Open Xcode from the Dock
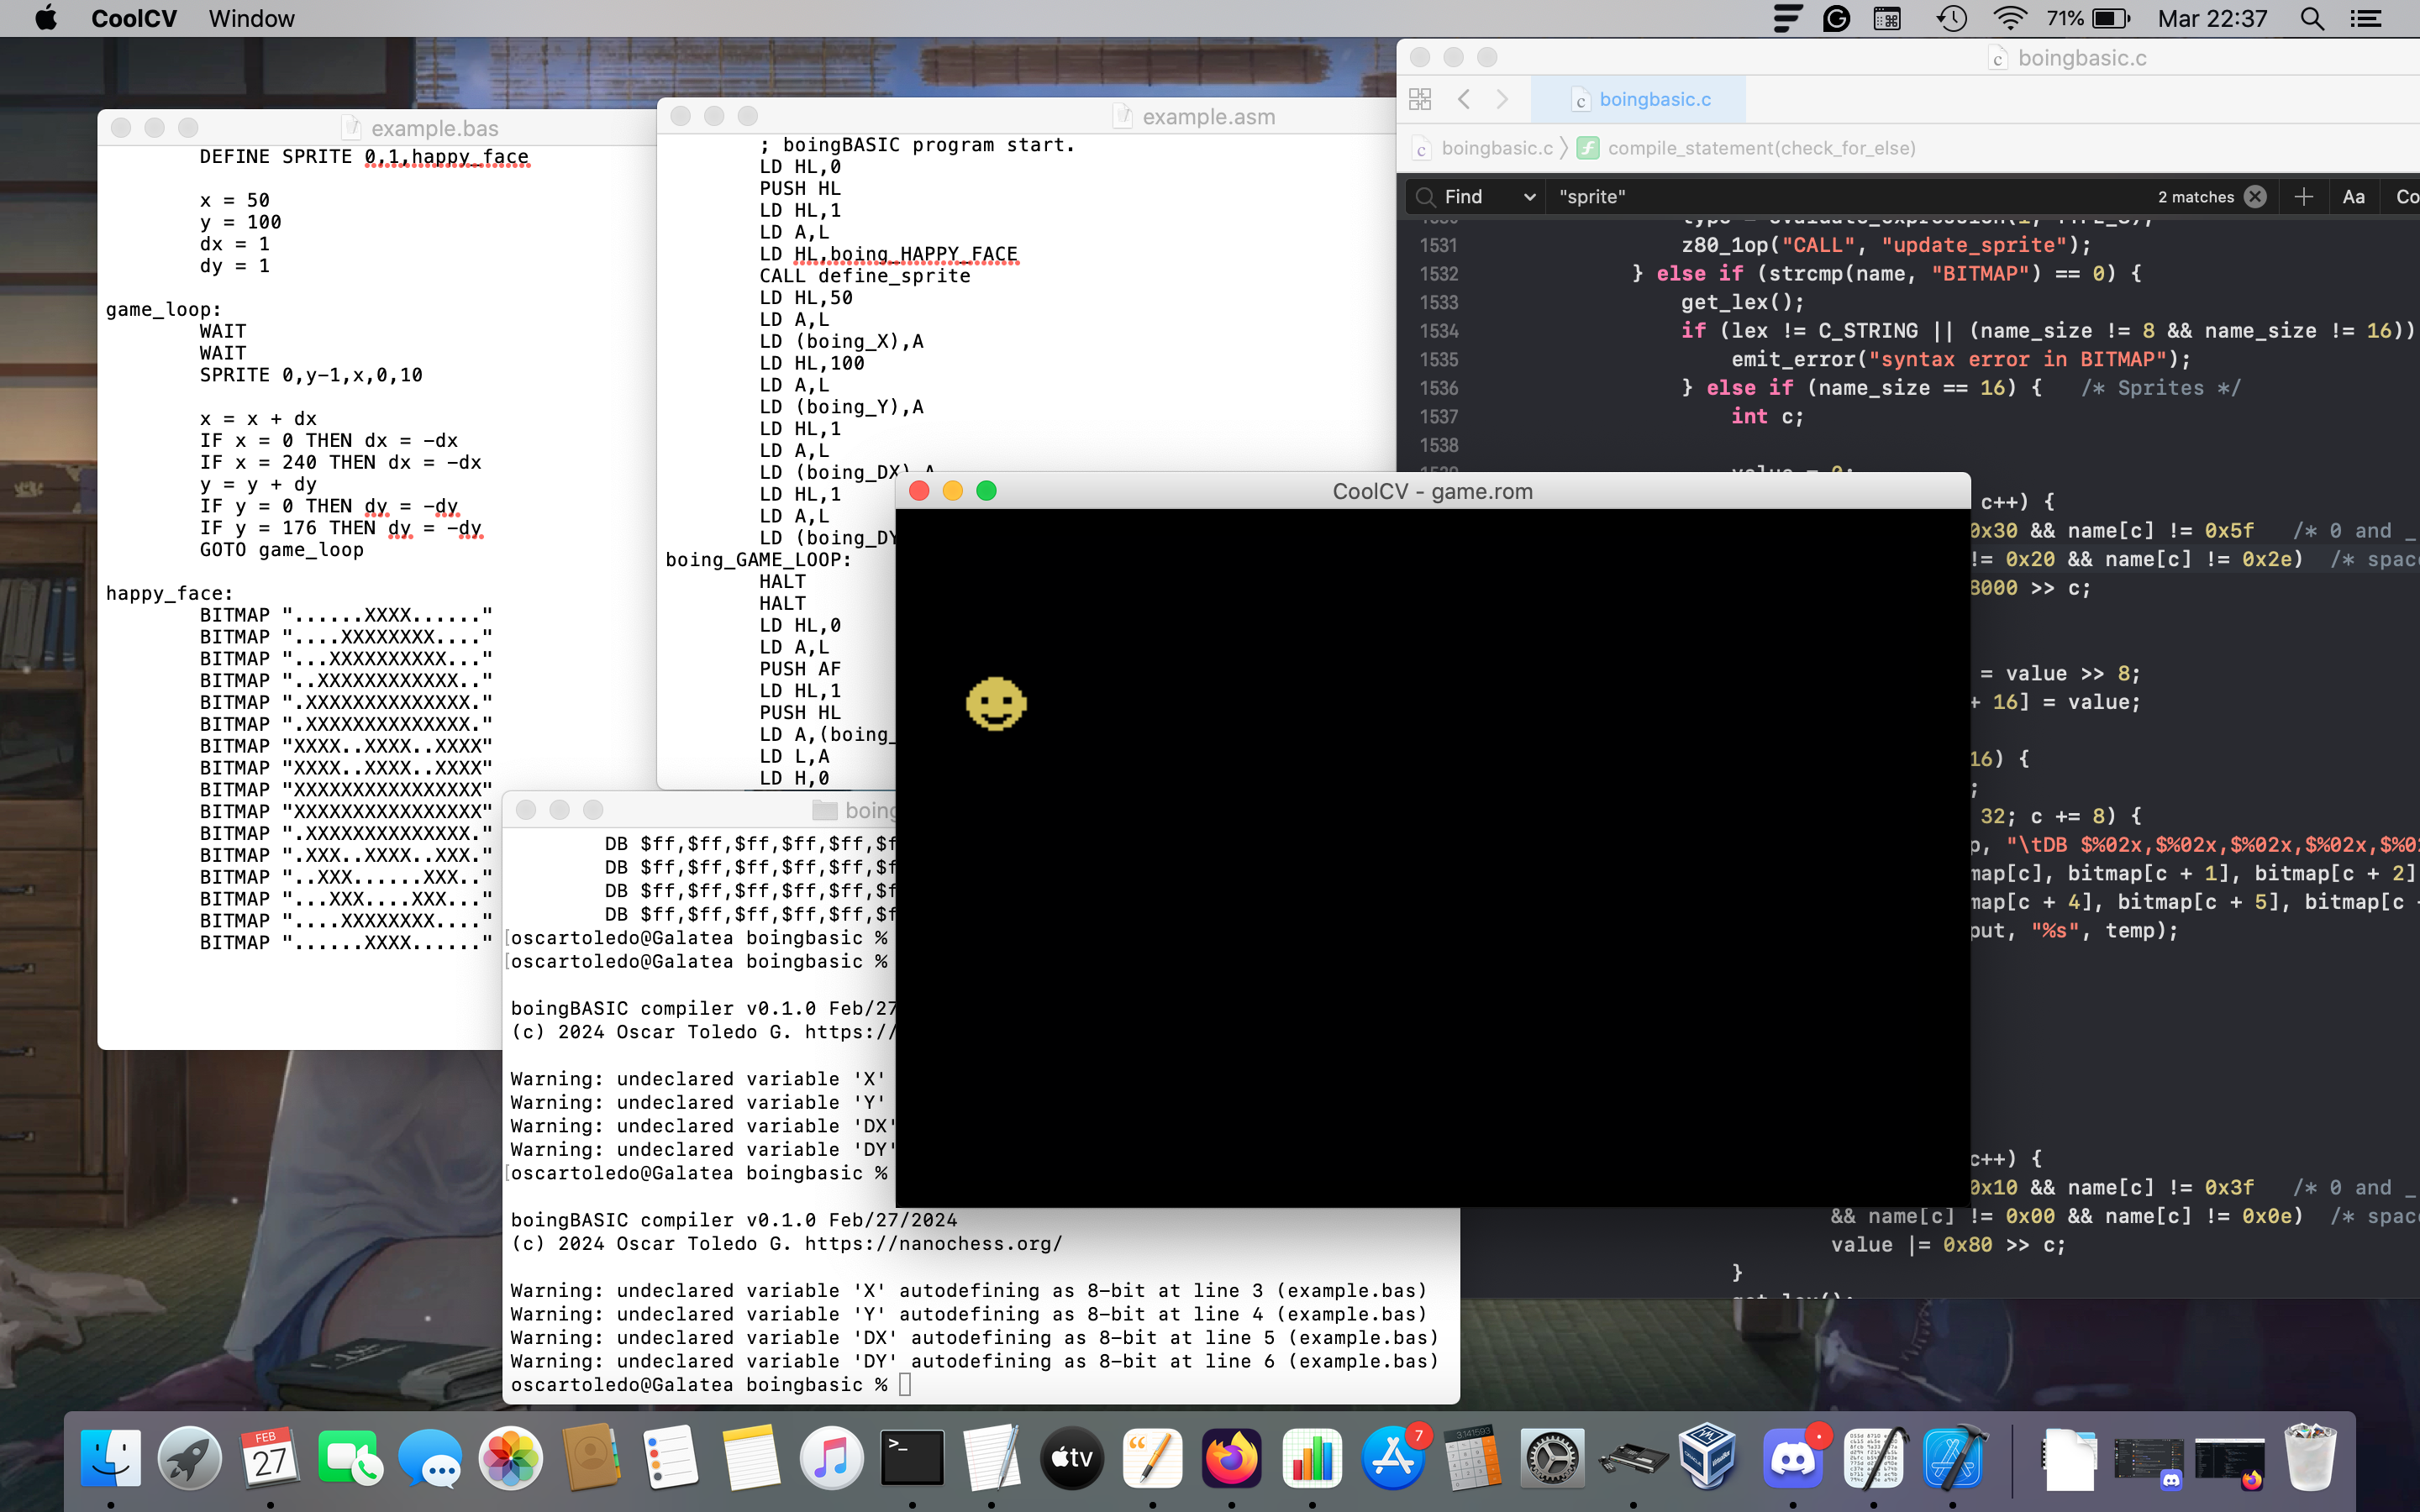Image resolution: width=2420 pixels, height=1512 pixels. click(1953, 1459)
